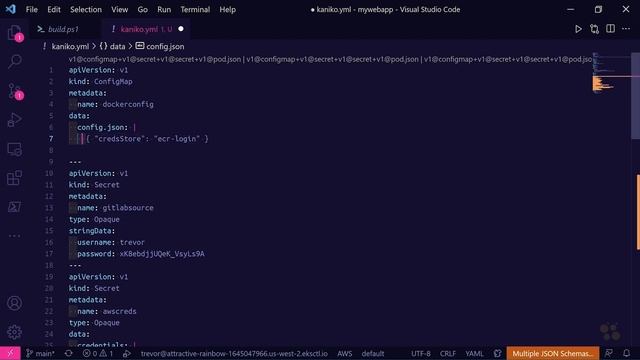640x360 pixels.
Task: Click Multiple JSON Schemas status button
Action: pyautogui.click(x=553, y=353)
